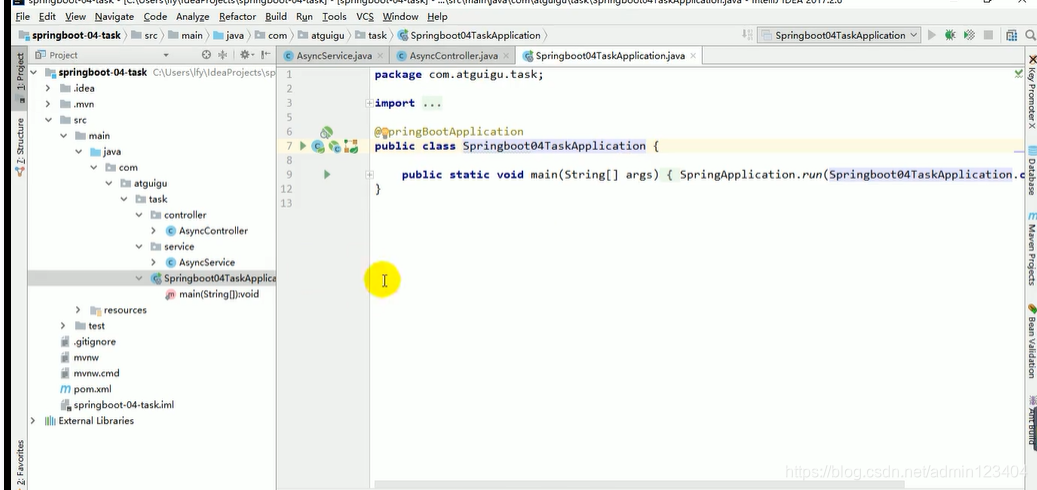
Task: Click the bean dependencies gutter icon on line 7
Action: pos(351,147)
